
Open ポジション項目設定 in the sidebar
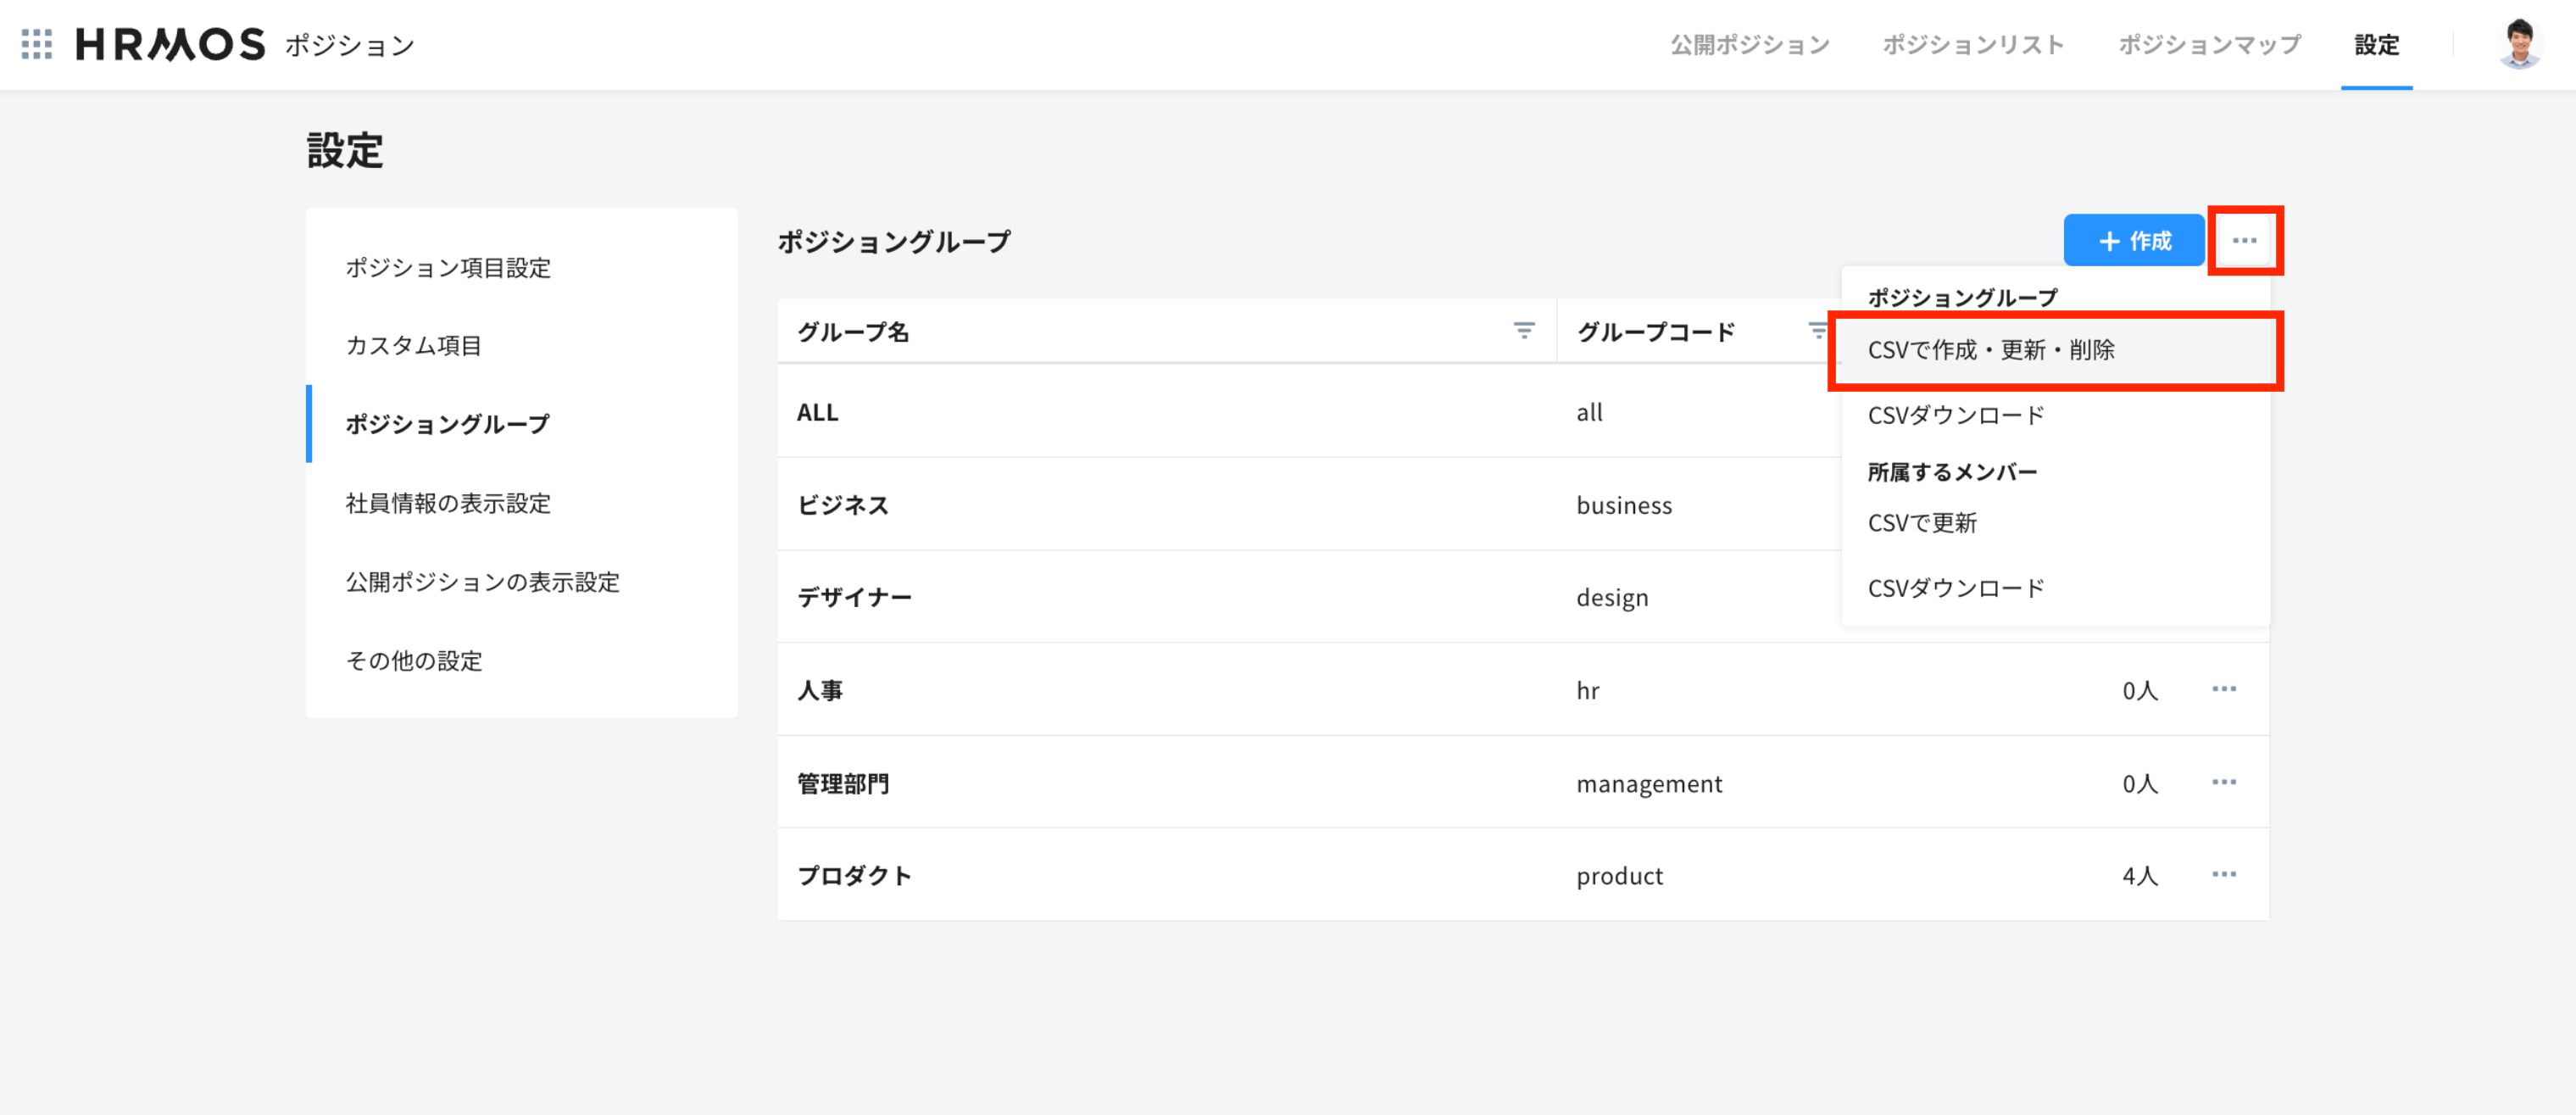[x=448, y=268]
